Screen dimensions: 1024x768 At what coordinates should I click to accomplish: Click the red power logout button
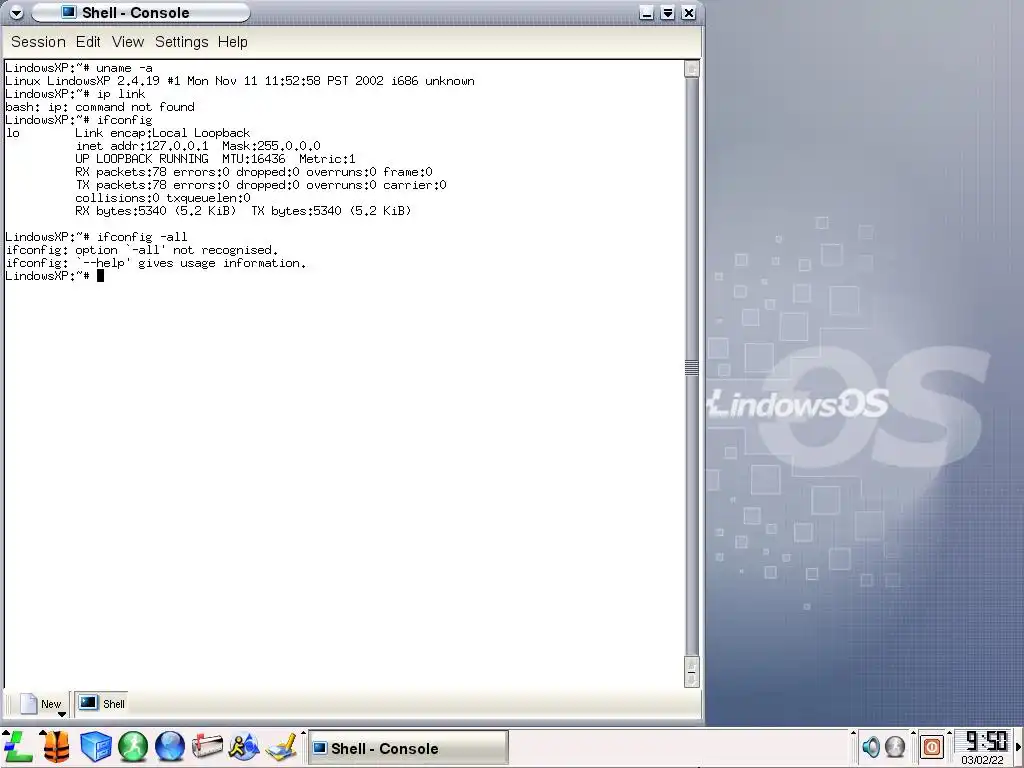932,746
